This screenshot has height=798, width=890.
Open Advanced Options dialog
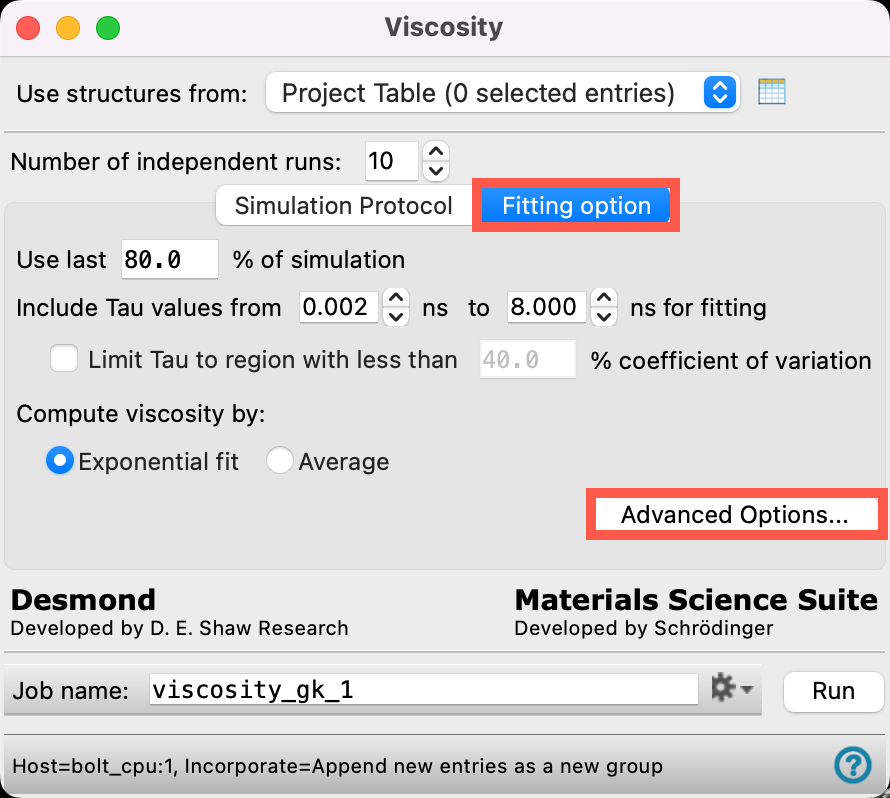pos(736,514)
